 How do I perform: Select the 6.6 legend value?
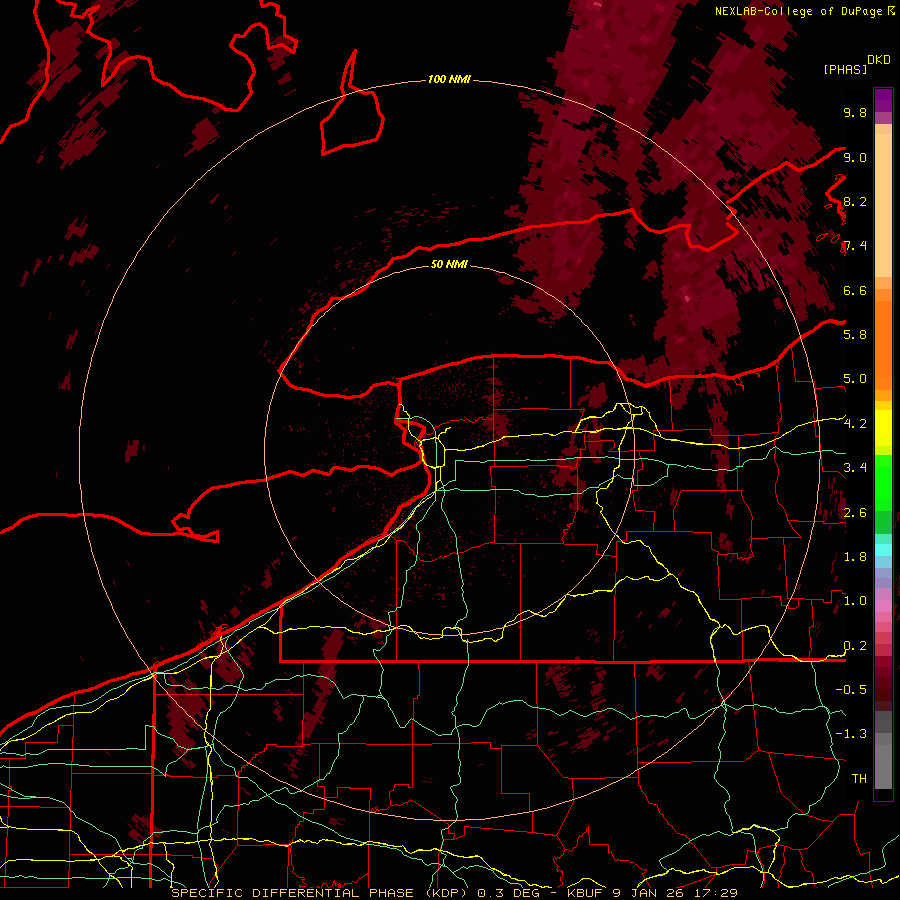855,290
